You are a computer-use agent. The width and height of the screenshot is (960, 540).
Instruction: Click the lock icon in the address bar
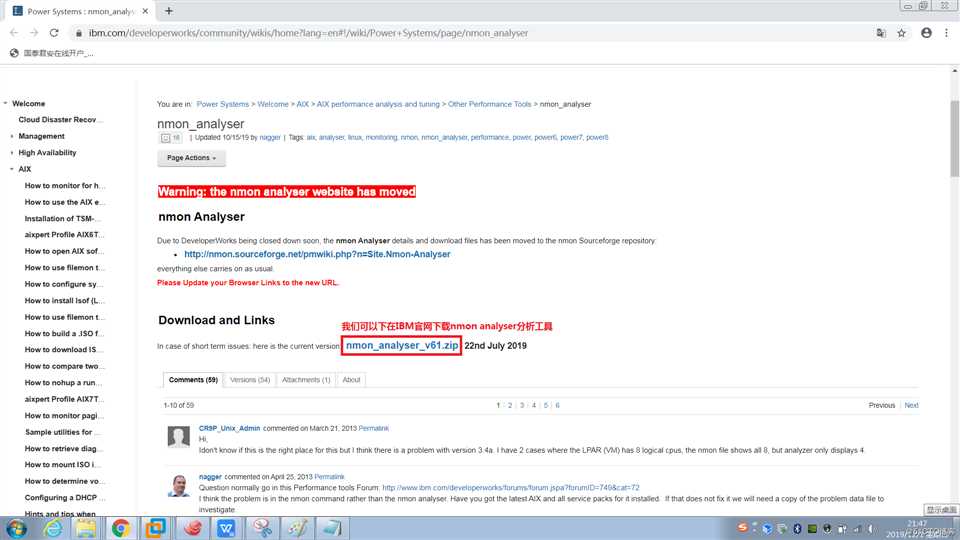[78, 33]
